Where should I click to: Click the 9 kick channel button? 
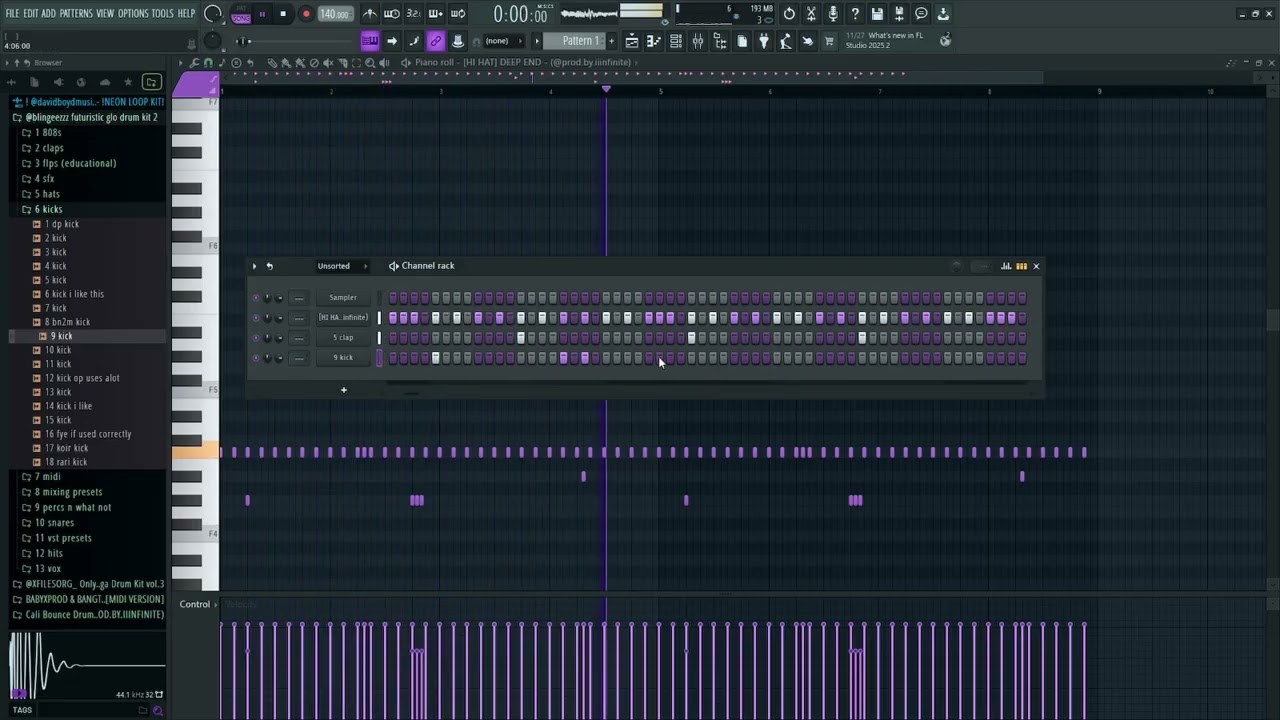(x=343, y=358)
